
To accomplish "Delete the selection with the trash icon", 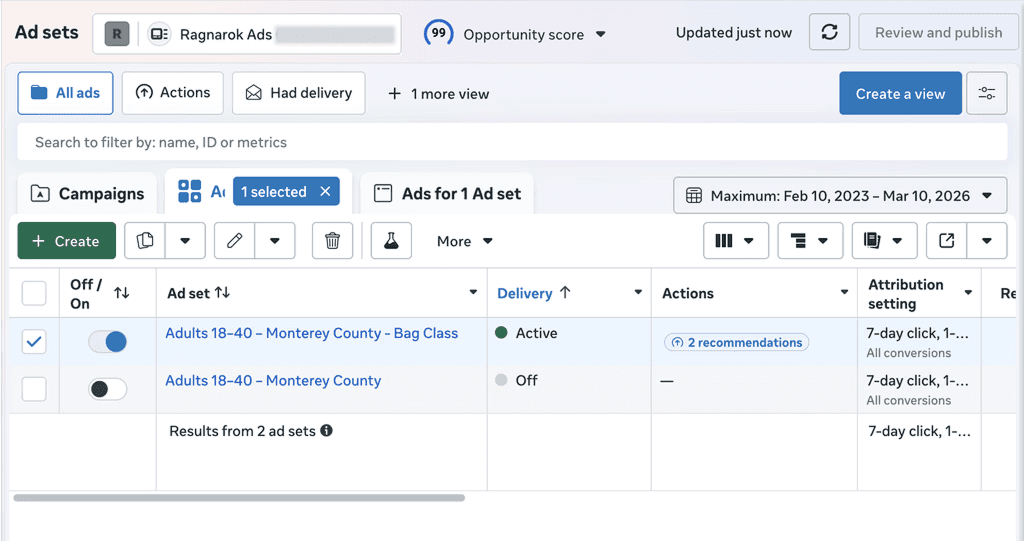I will [x=332, y=241].
